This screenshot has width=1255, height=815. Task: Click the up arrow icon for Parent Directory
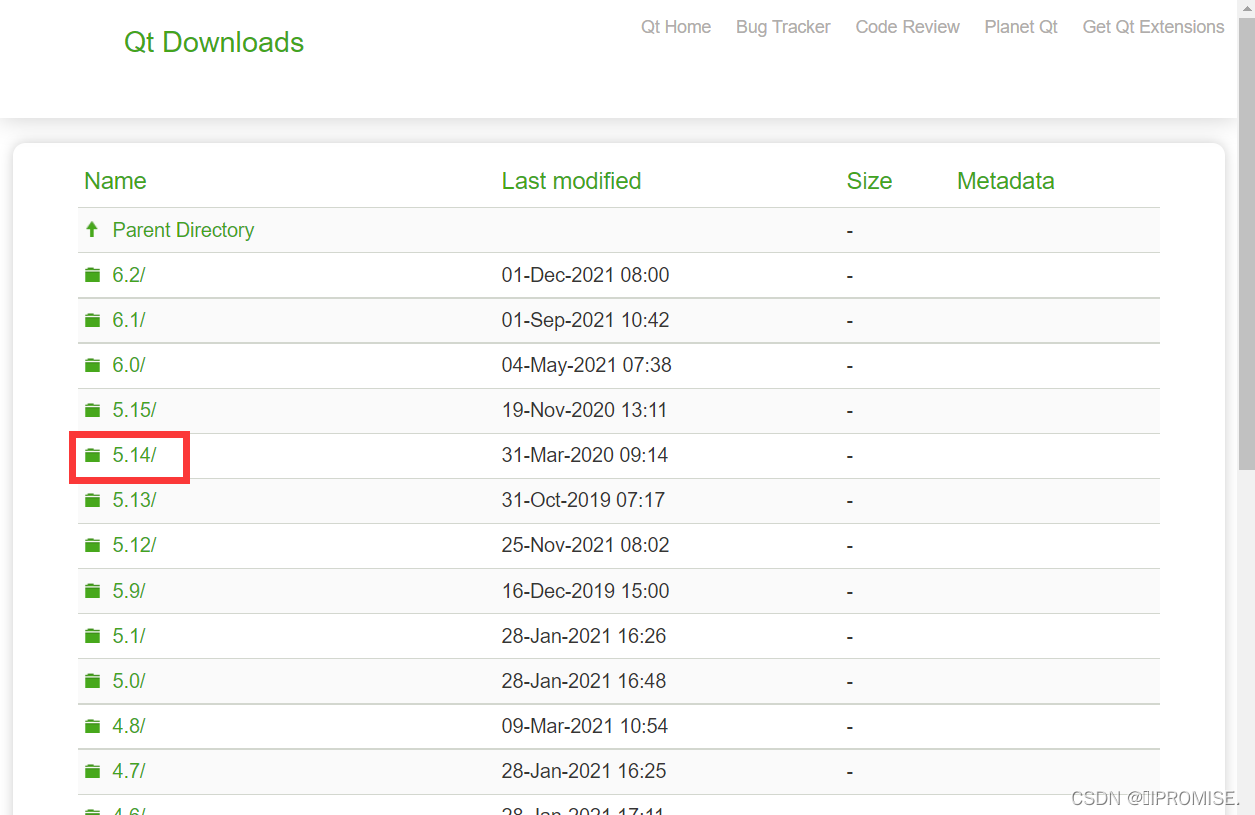click(92, 230)
